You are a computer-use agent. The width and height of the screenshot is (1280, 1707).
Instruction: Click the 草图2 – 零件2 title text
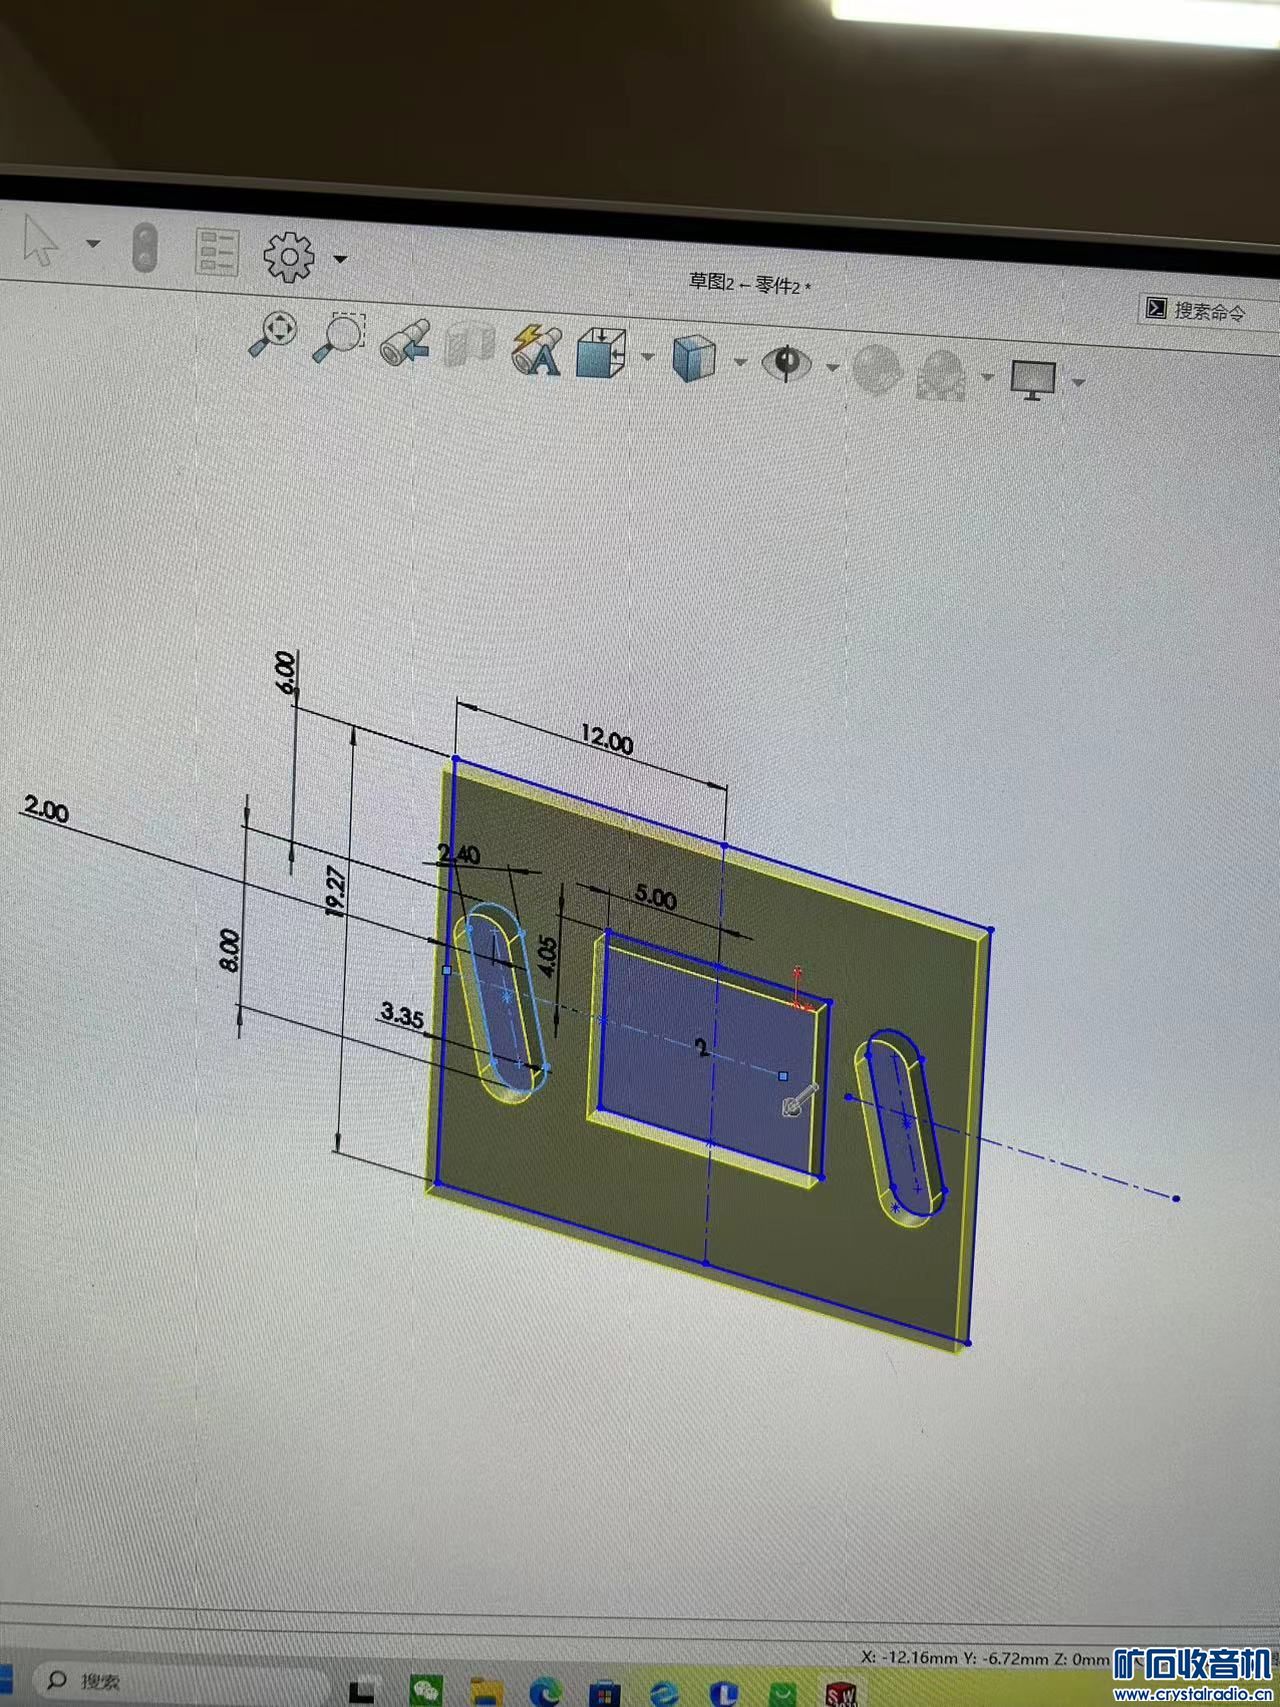[x=749, y=284]
